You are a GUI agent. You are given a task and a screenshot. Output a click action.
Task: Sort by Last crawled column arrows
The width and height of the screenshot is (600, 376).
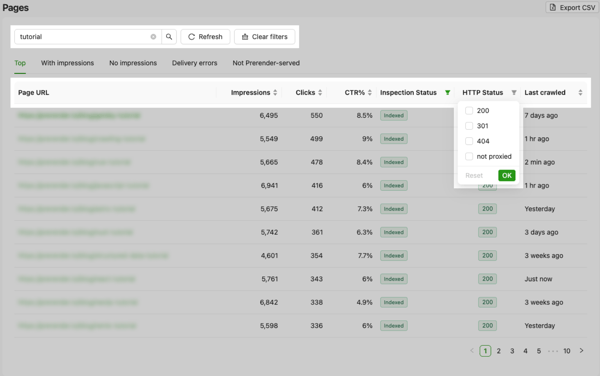pos(580,93)
